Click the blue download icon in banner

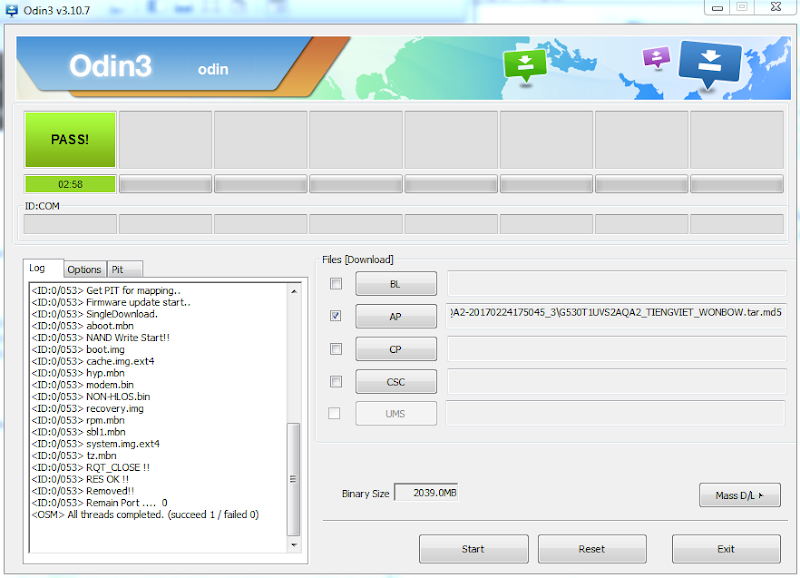(x=709, y=64)
